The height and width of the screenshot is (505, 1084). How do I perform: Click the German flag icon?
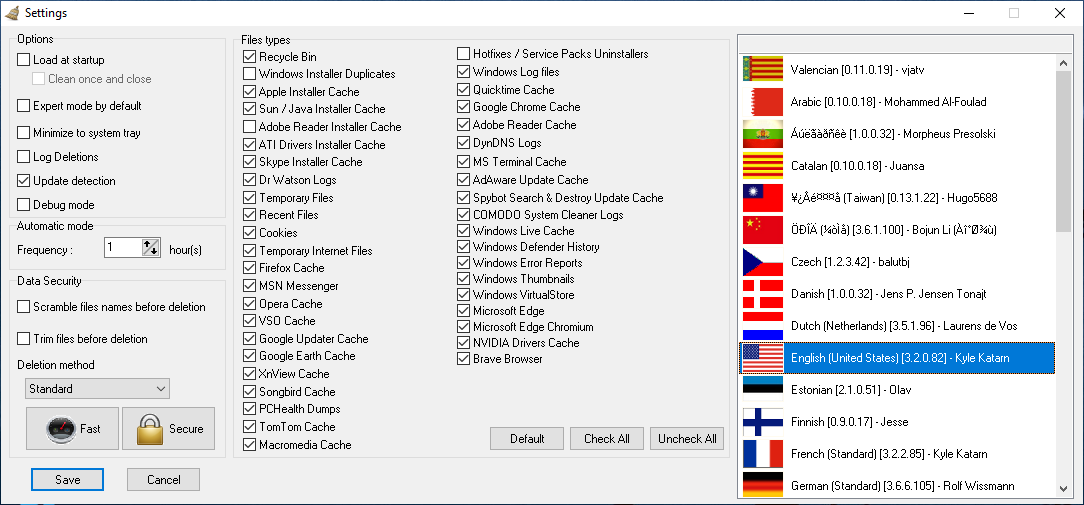click(763, 486)
